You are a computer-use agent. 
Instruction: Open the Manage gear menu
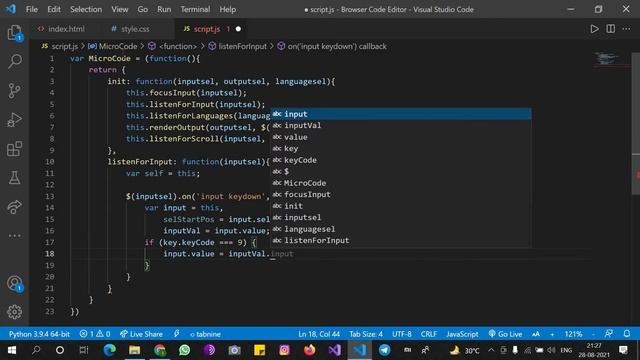click(15, 312)
